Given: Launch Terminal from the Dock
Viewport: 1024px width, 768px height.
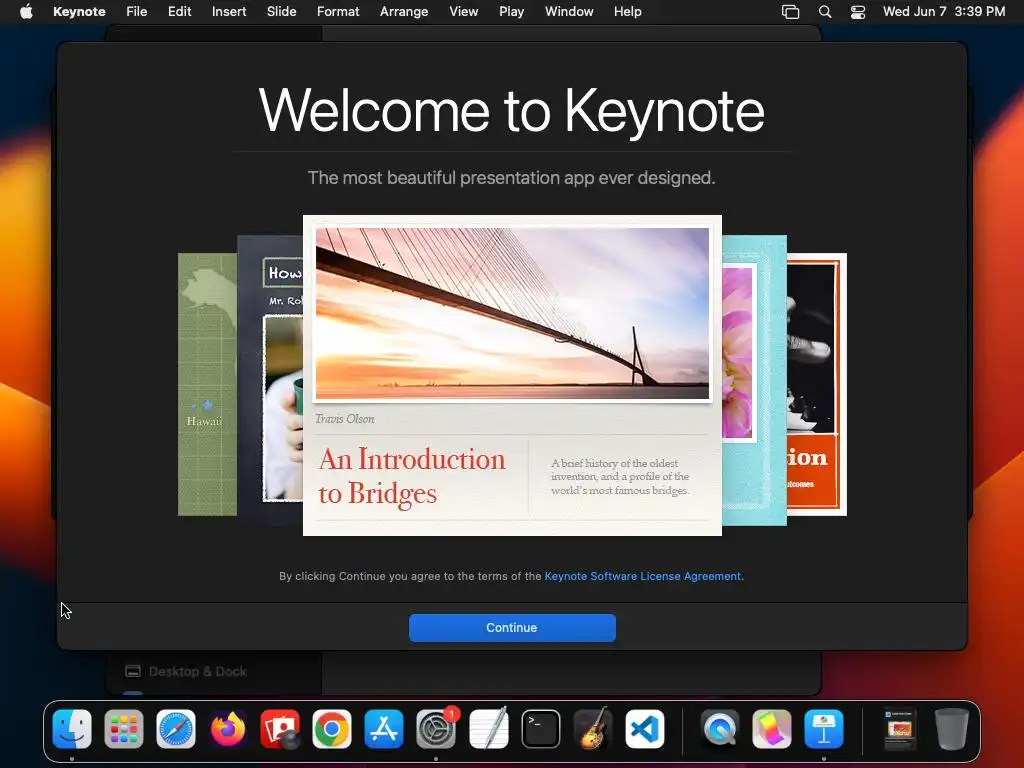Looking at the screenshot, I should 541,729.
